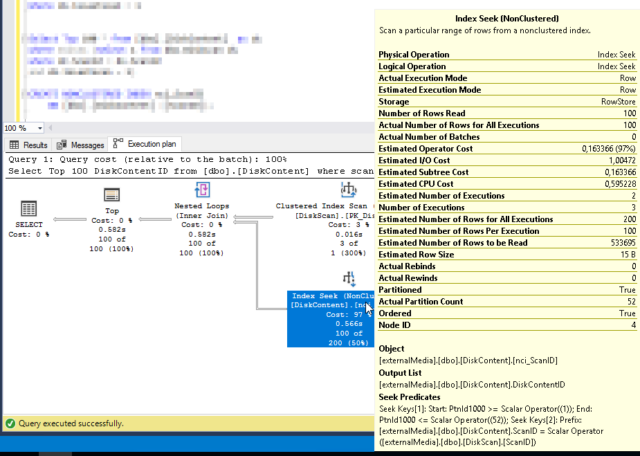Click the Clustered Index Scan operator icon
640x456 pixels.
[x=349, y=190]
